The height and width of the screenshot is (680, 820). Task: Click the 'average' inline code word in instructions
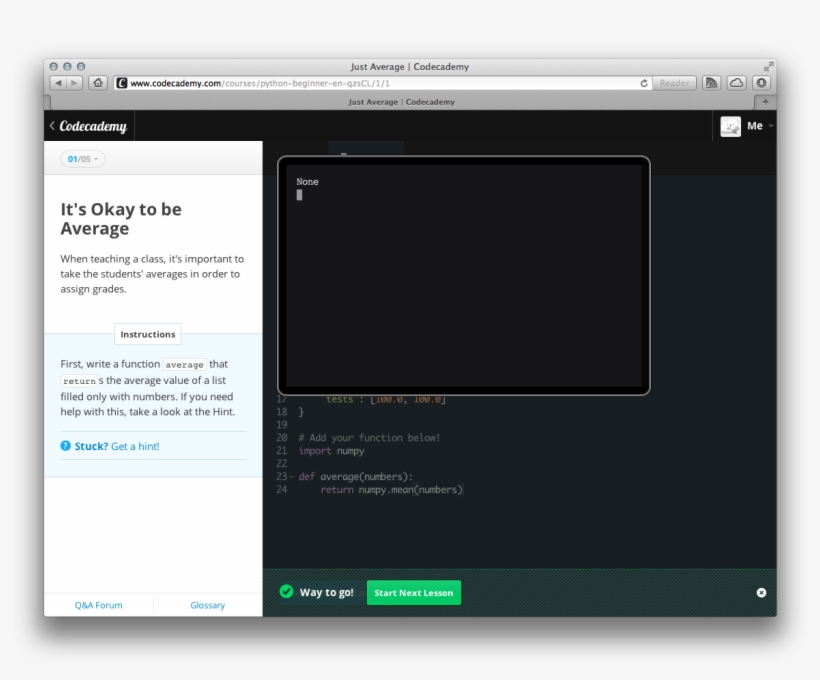pos(185,365)
